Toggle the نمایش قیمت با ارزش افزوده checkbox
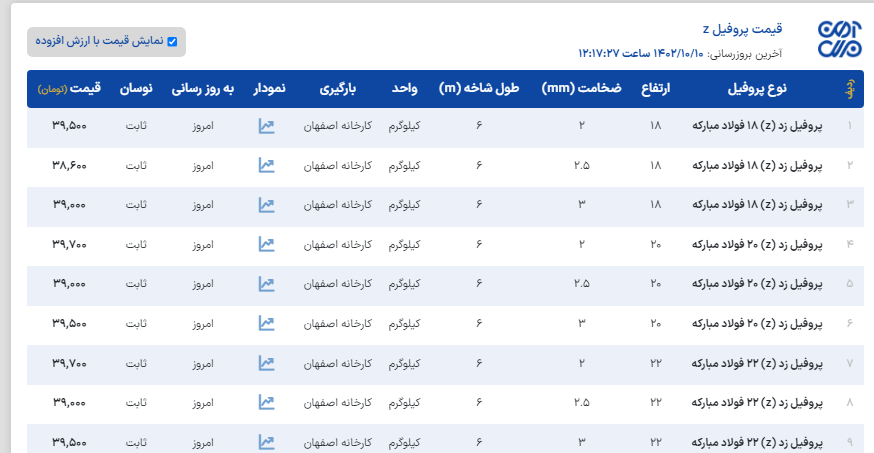This screenshot has height=453, width=874. (x=172, y=42)
